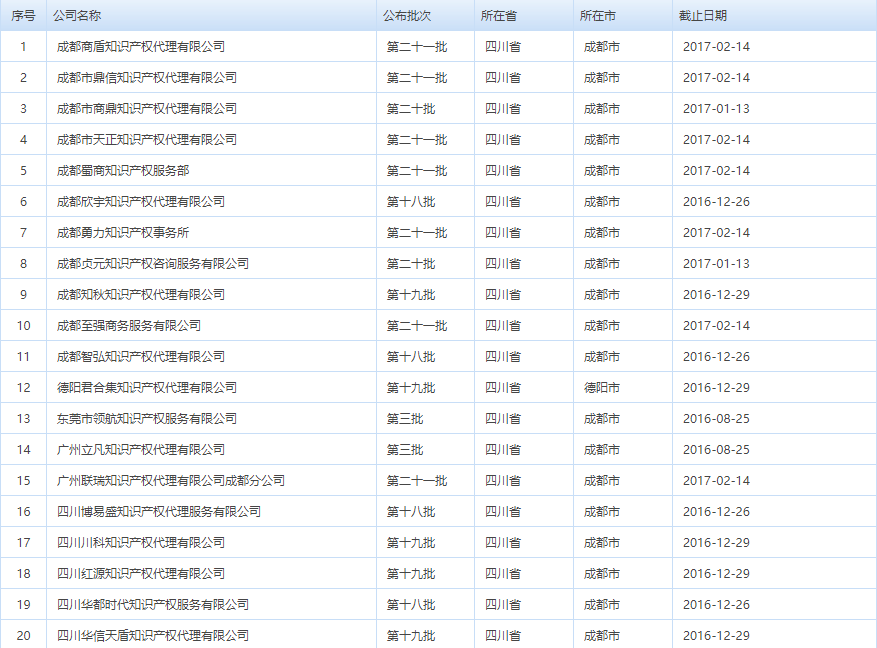
Task: Click sequence number 5 cell
Action: [x=23, y=171]
